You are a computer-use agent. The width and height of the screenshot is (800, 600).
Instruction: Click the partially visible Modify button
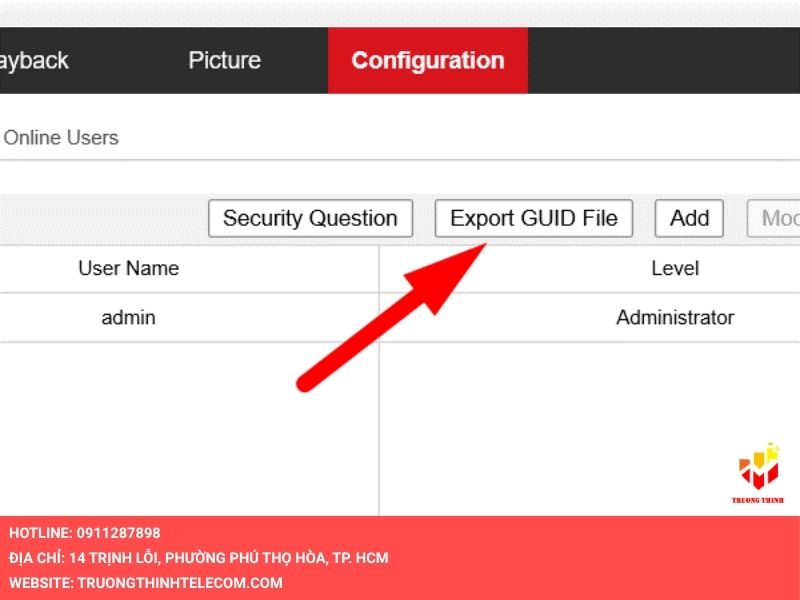pos(774,218)
